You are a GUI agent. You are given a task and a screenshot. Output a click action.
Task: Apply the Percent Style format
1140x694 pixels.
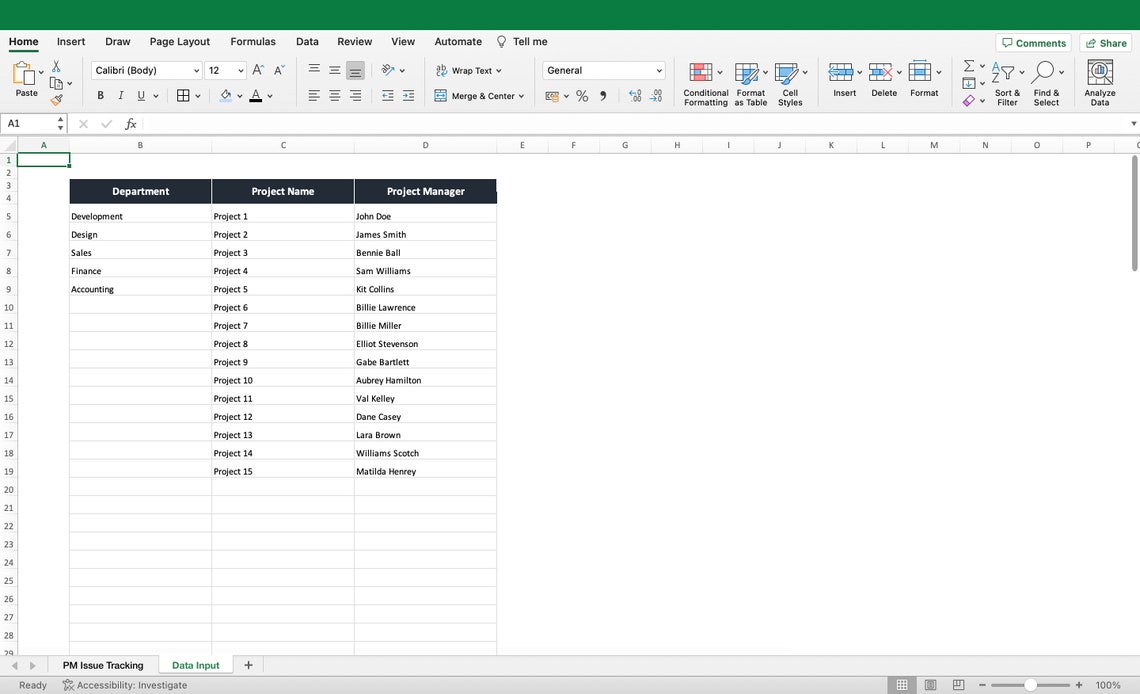[581, 95]
